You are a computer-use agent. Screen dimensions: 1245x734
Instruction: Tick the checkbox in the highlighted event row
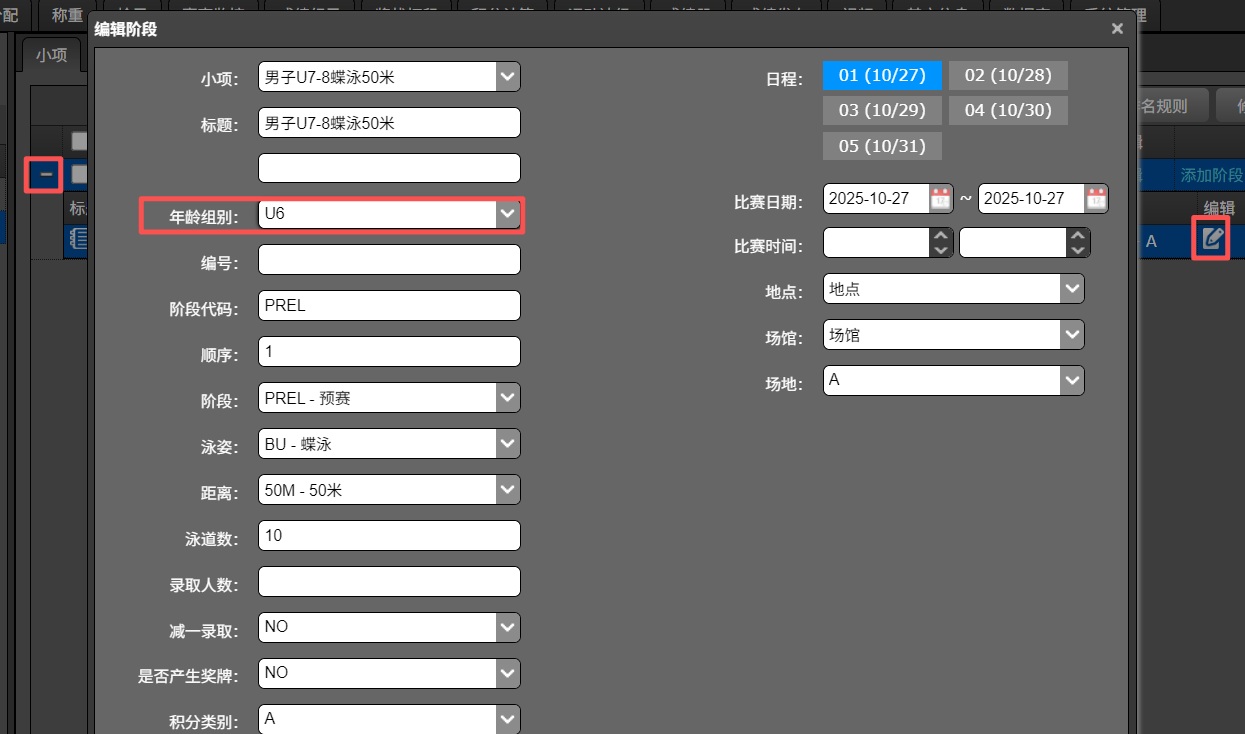[78, 175]
